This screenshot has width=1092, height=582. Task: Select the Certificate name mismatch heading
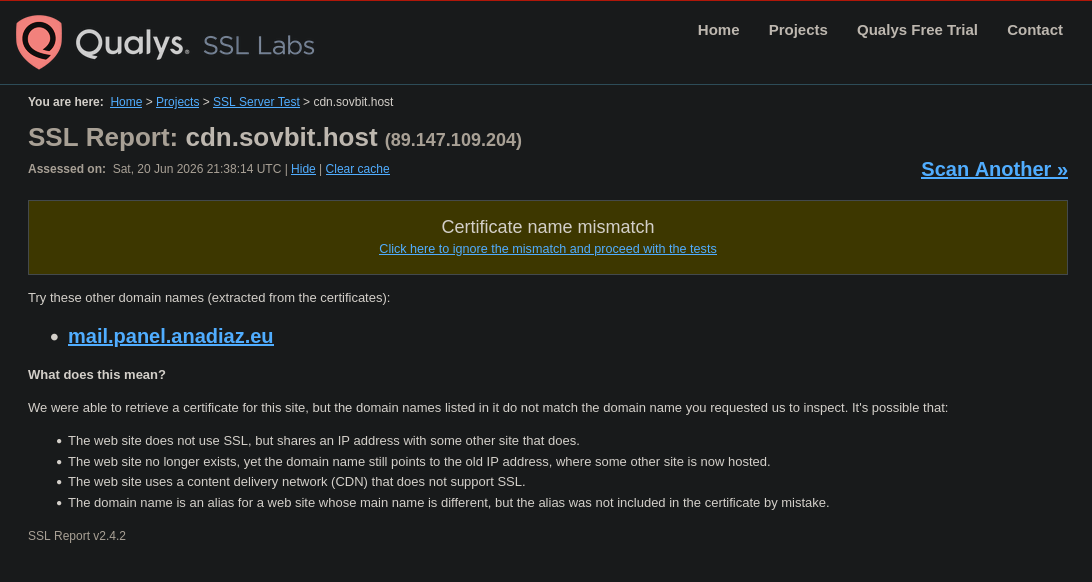point(547,227)
